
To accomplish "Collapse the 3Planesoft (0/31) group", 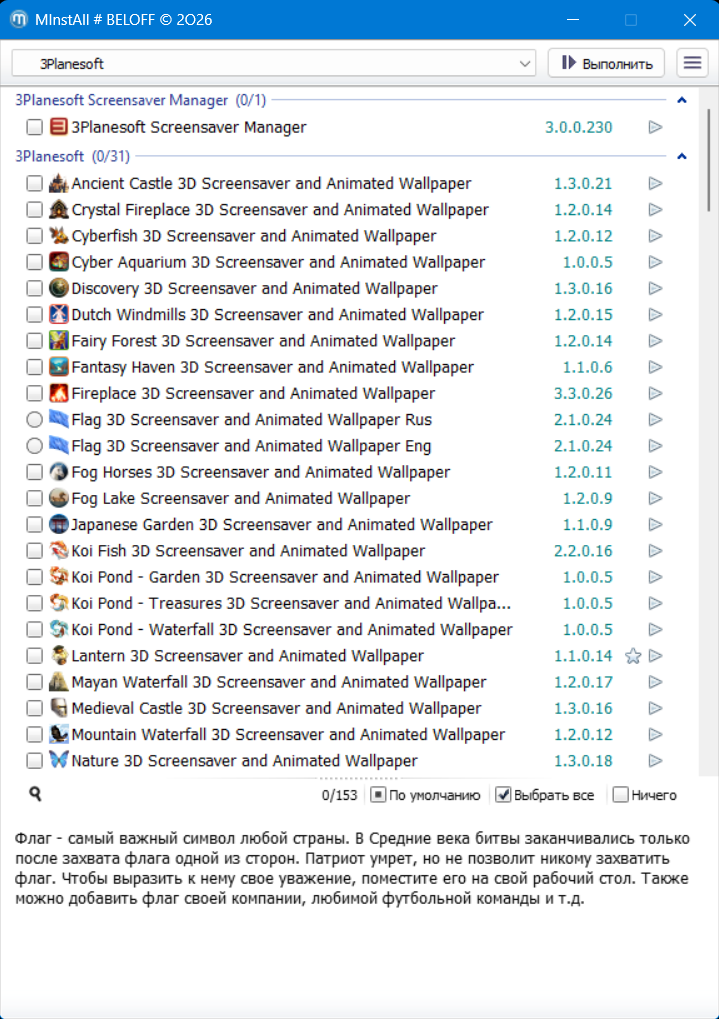I will click(x=682, y=156).
